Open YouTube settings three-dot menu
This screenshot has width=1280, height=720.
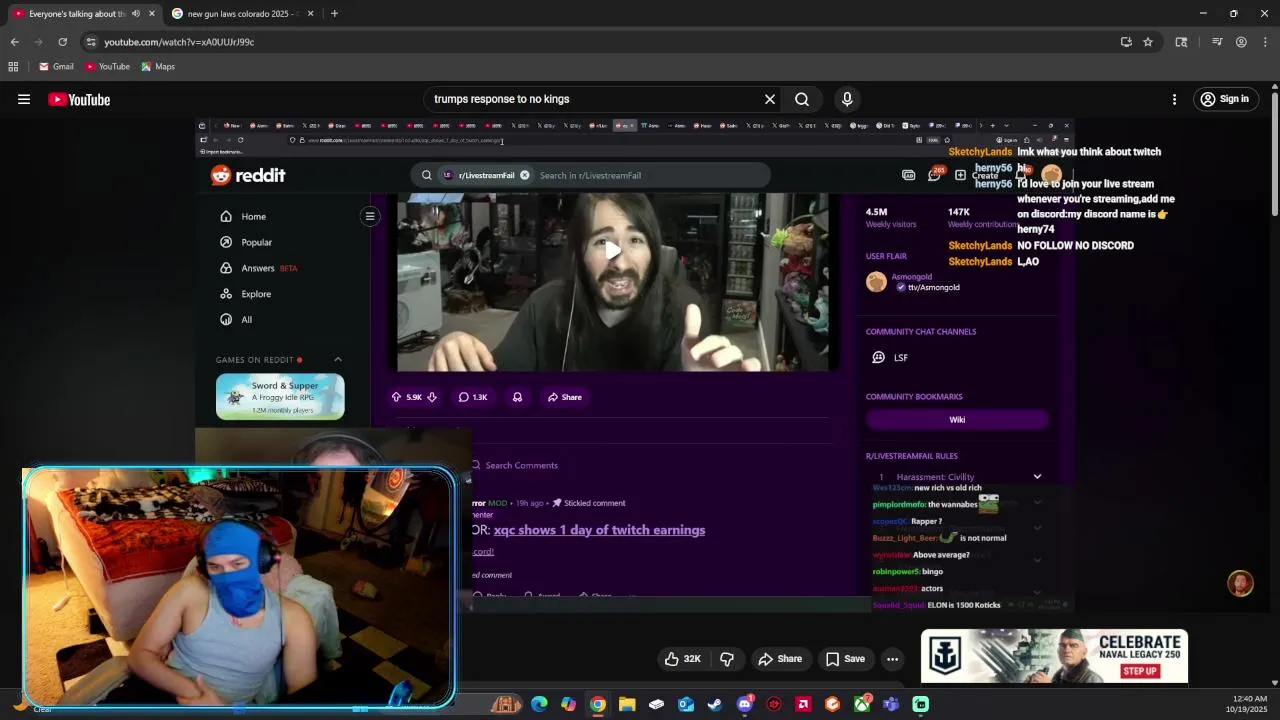pyautogui.click(x=1175, y=99)
